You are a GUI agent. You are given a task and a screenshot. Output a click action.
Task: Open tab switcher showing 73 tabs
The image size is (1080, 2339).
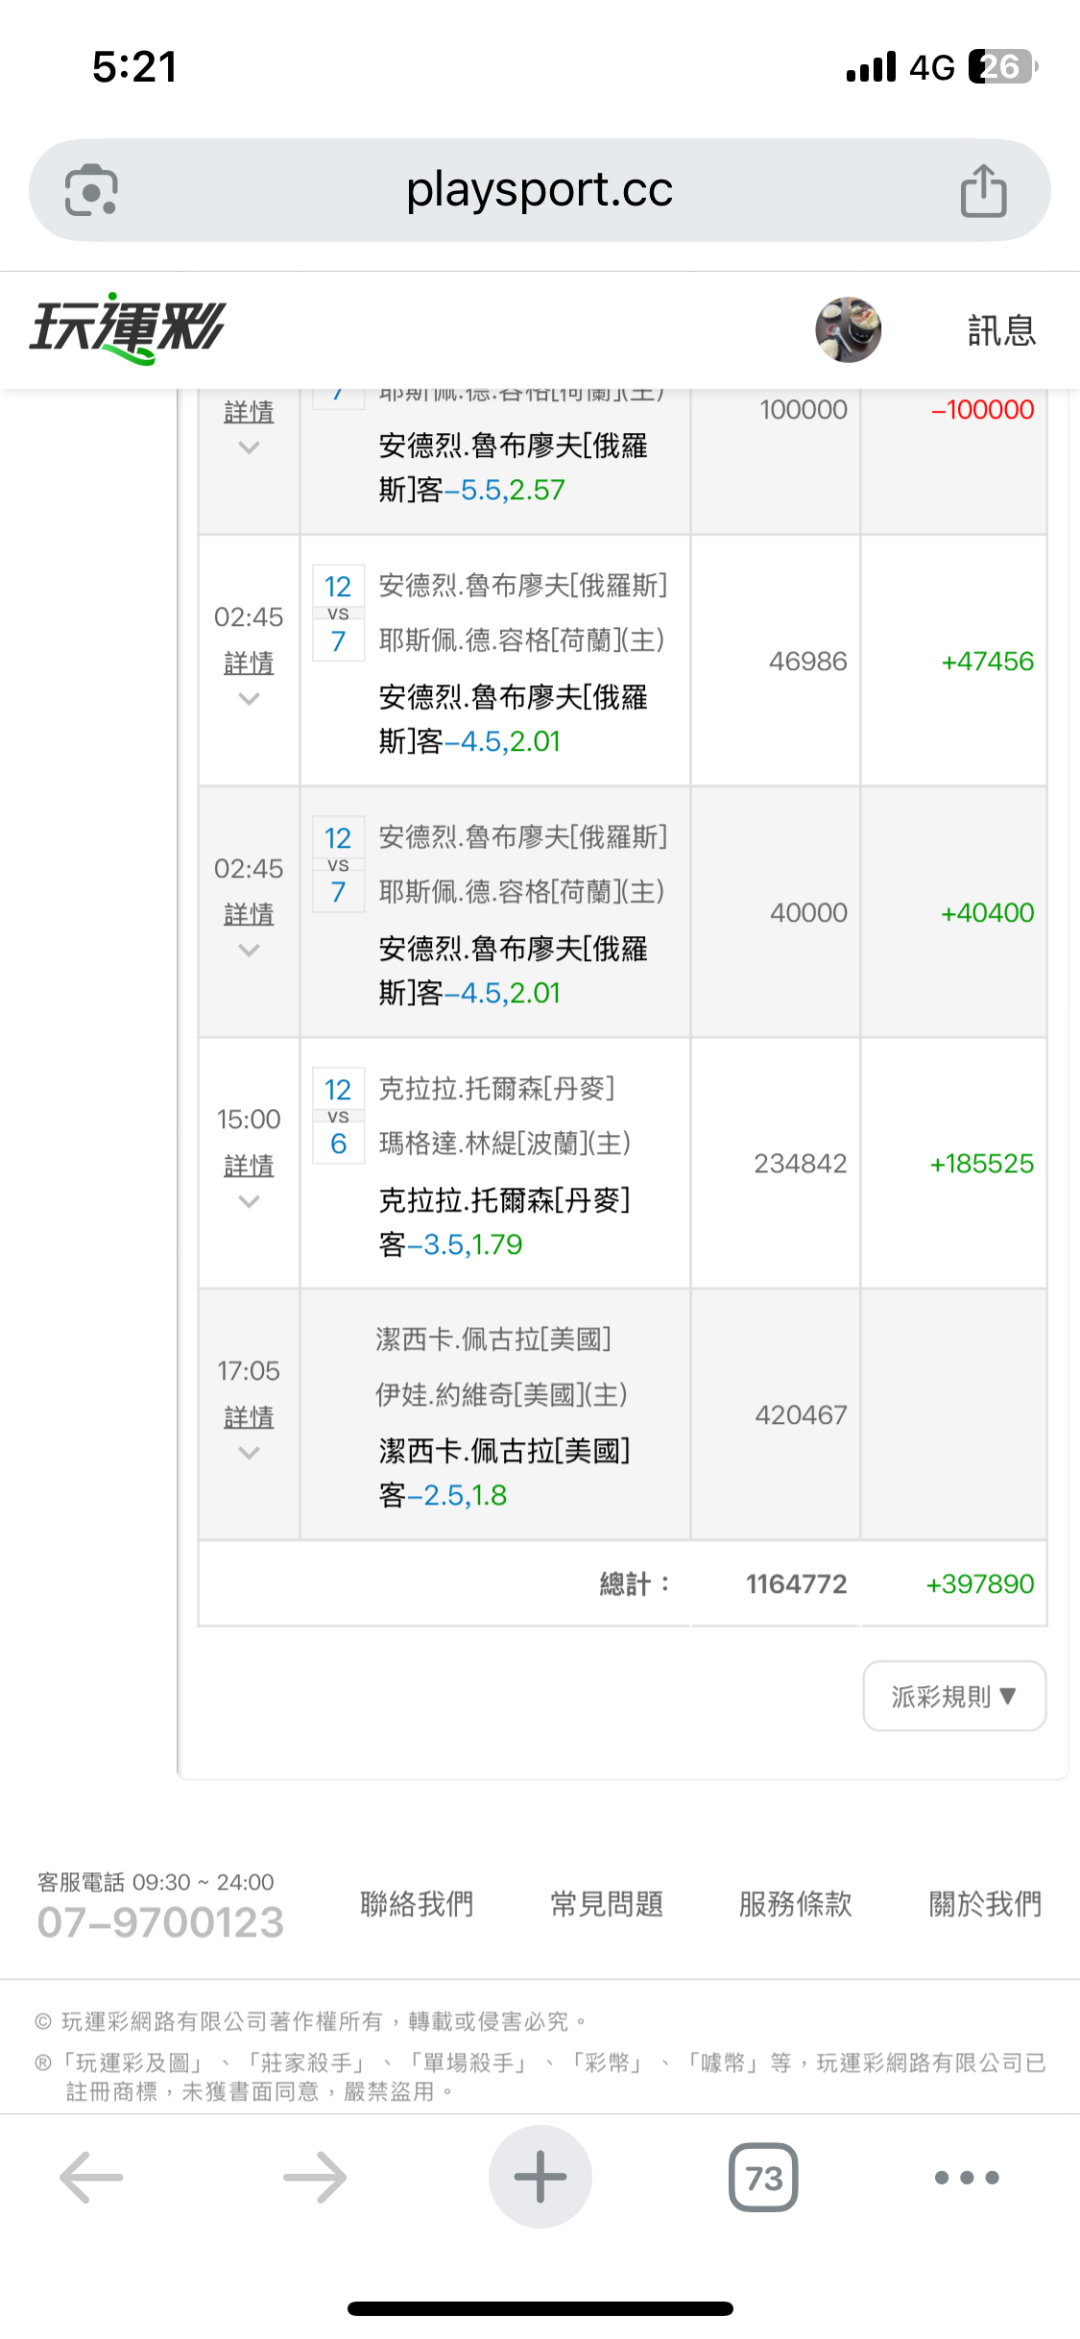pos(763,2177)
